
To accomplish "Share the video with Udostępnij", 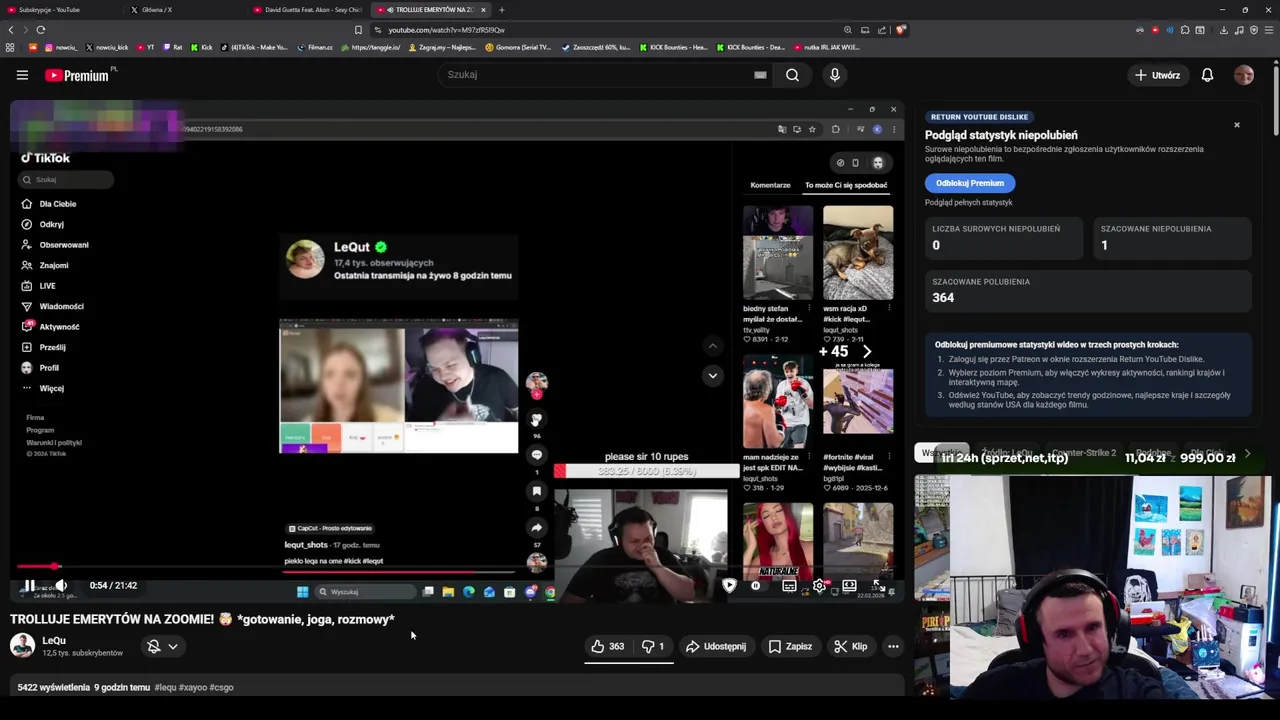I will [x=716, y=646].
